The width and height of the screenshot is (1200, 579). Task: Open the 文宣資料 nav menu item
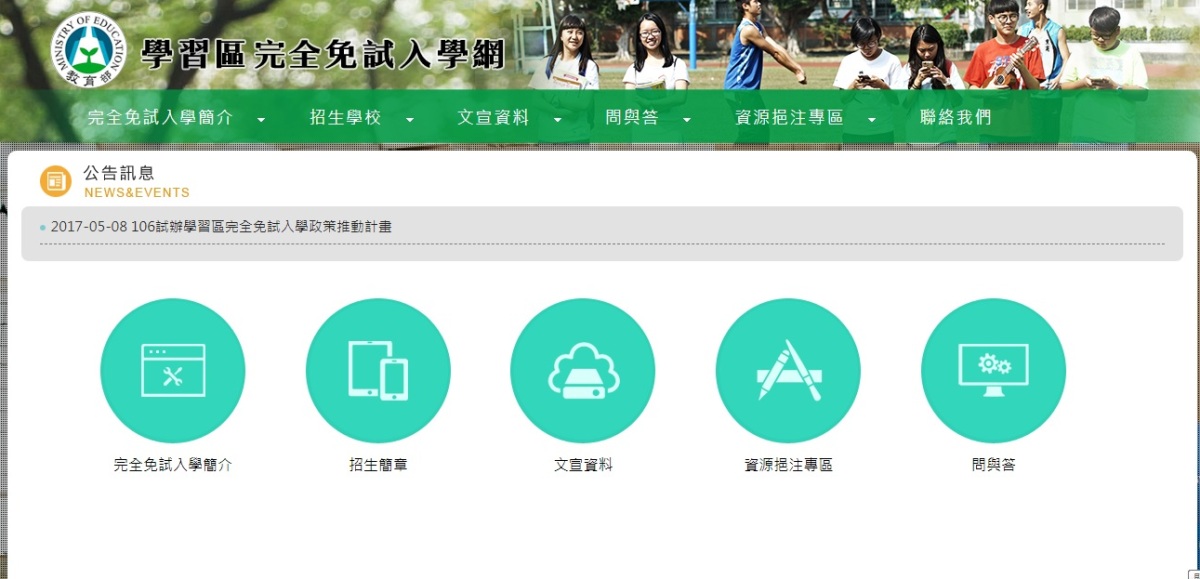click(493, 118)
